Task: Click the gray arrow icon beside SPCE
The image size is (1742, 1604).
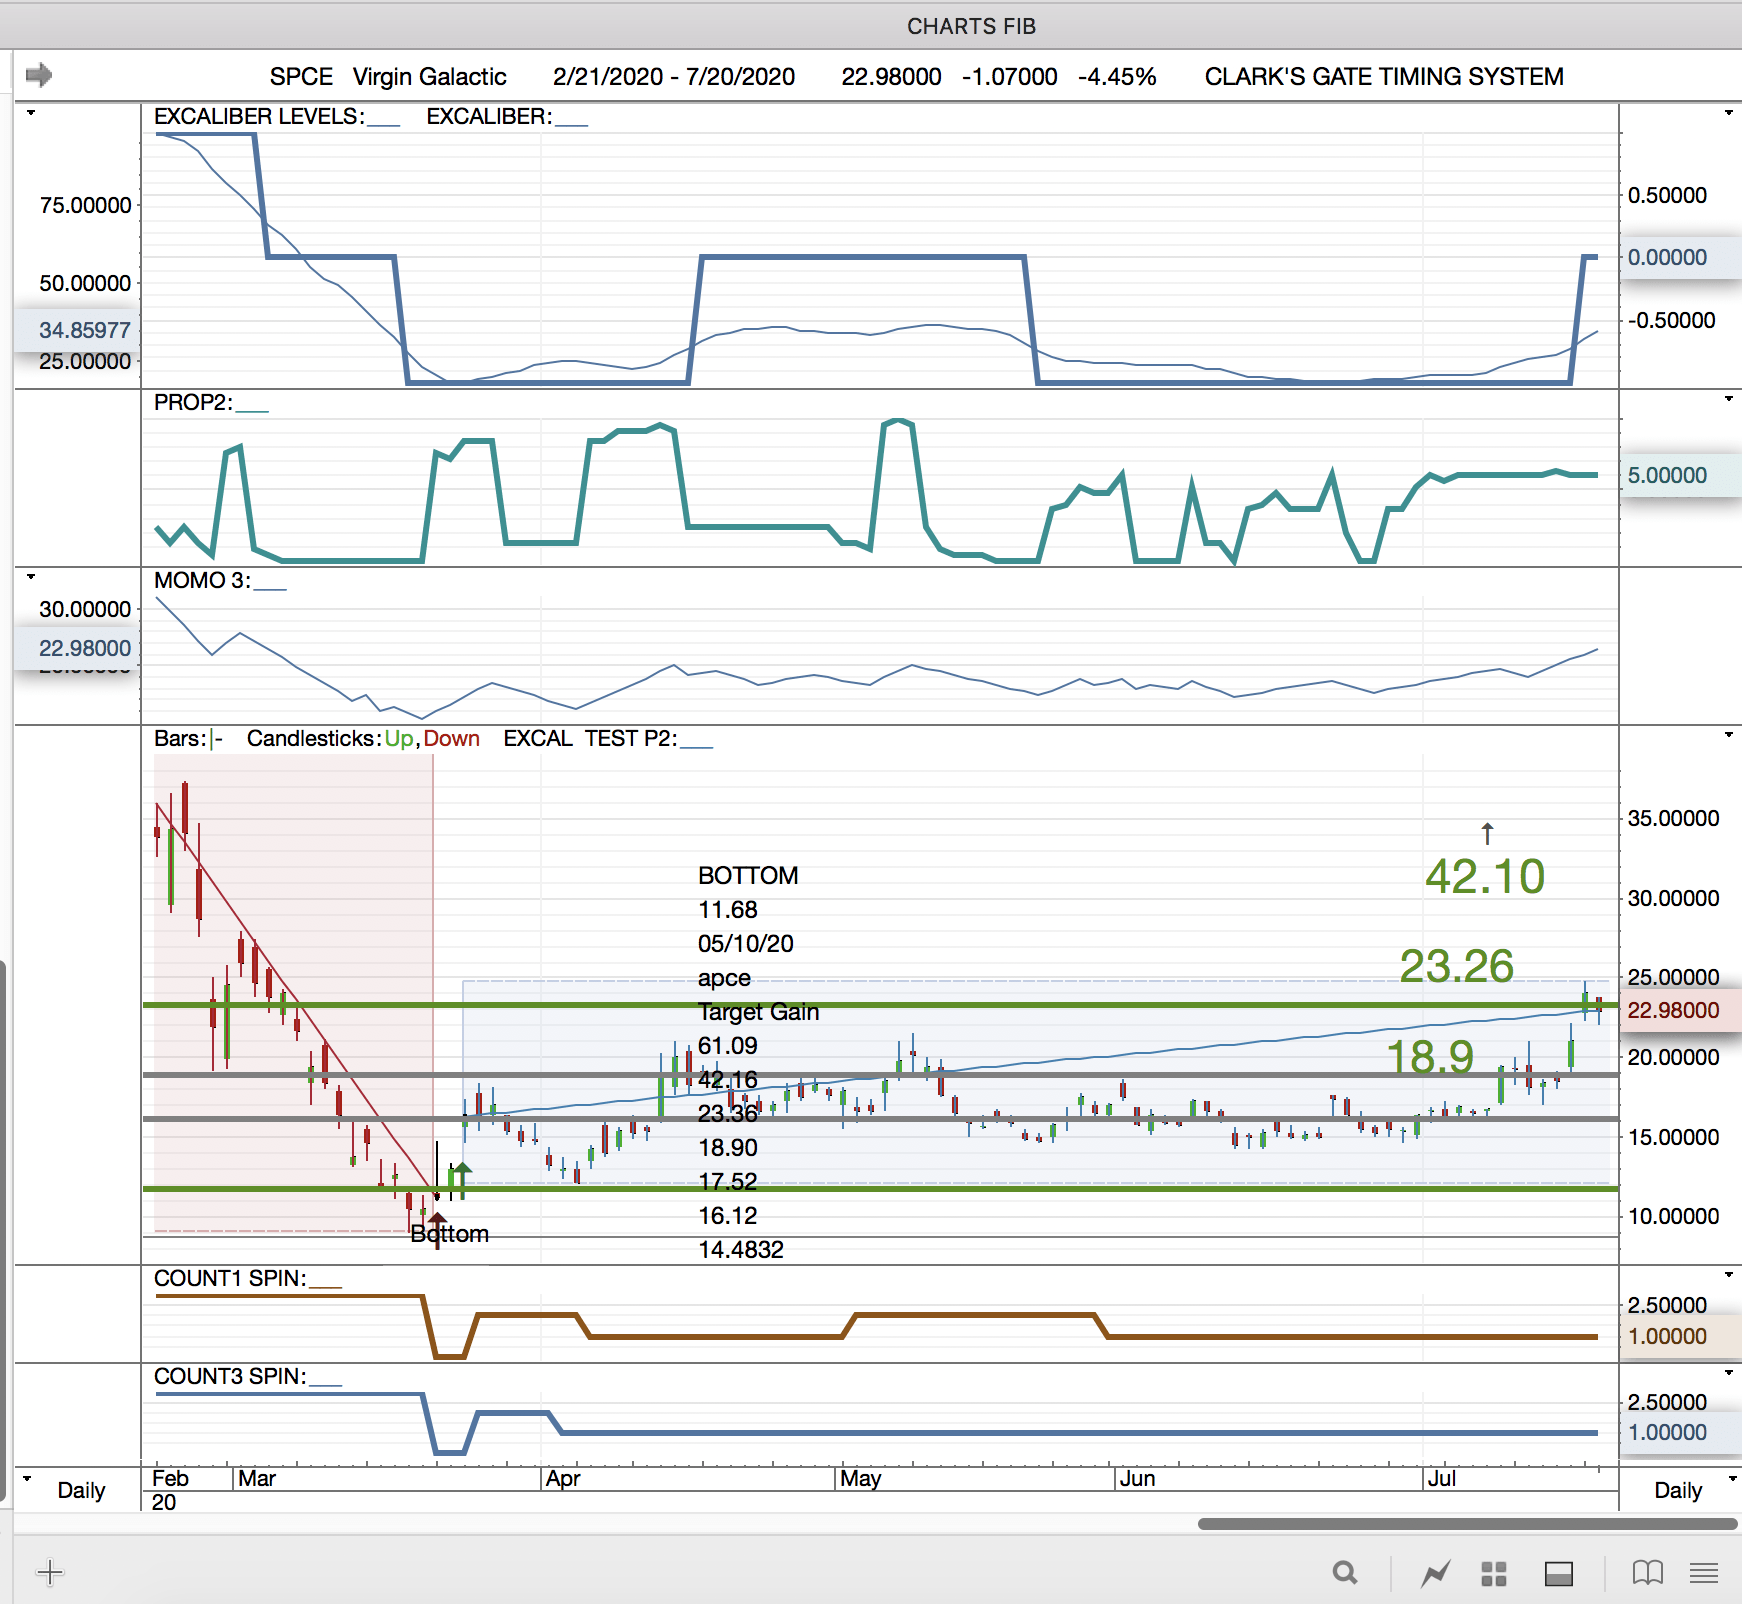Action: tap(39, 75)
